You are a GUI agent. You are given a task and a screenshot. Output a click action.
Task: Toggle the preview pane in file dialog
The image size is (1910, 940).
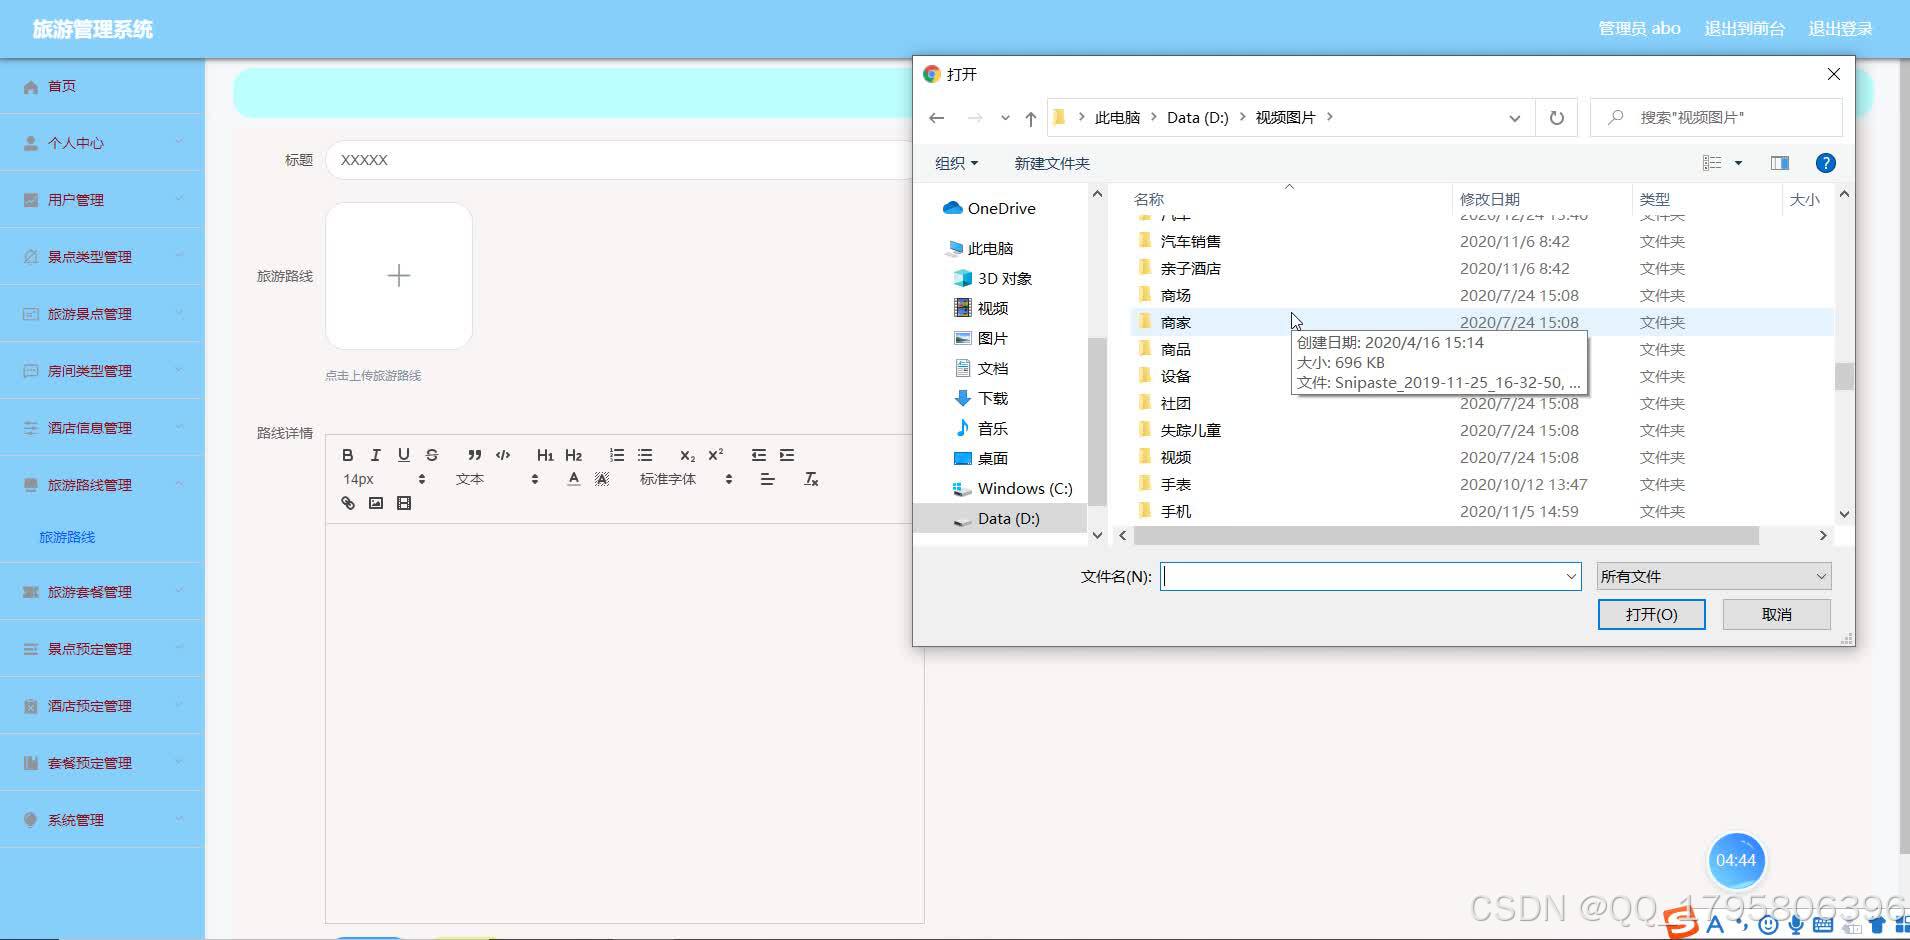click(x=1779, y=163)
